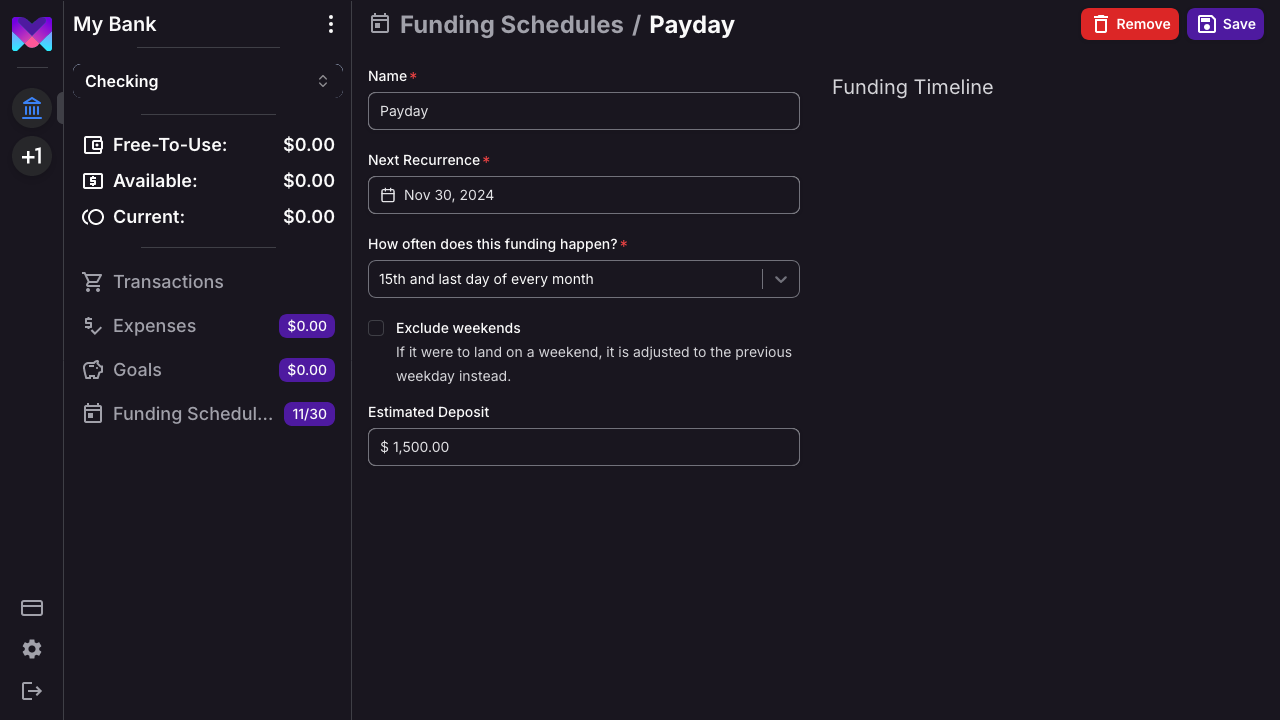Go to Transactions page
The image size is (1280, 720).
pyautogui.click(x=168, y=282)
